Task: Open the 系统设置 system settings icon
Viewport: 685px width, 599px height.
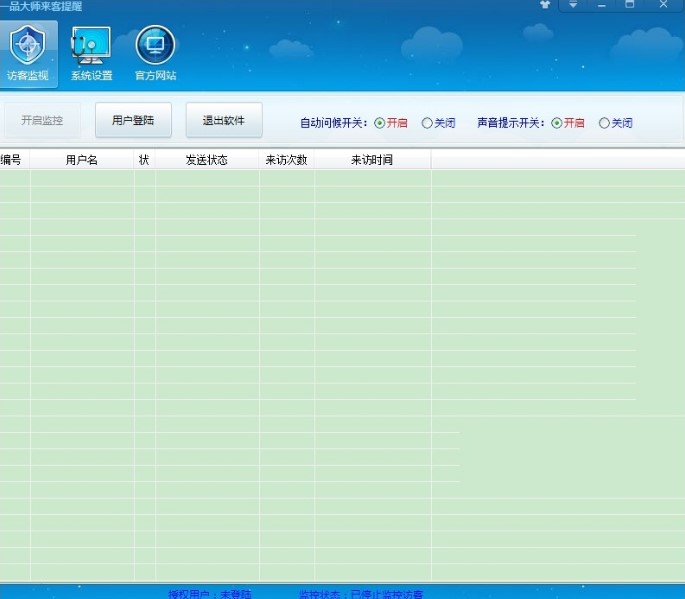Action: [91, 54]
